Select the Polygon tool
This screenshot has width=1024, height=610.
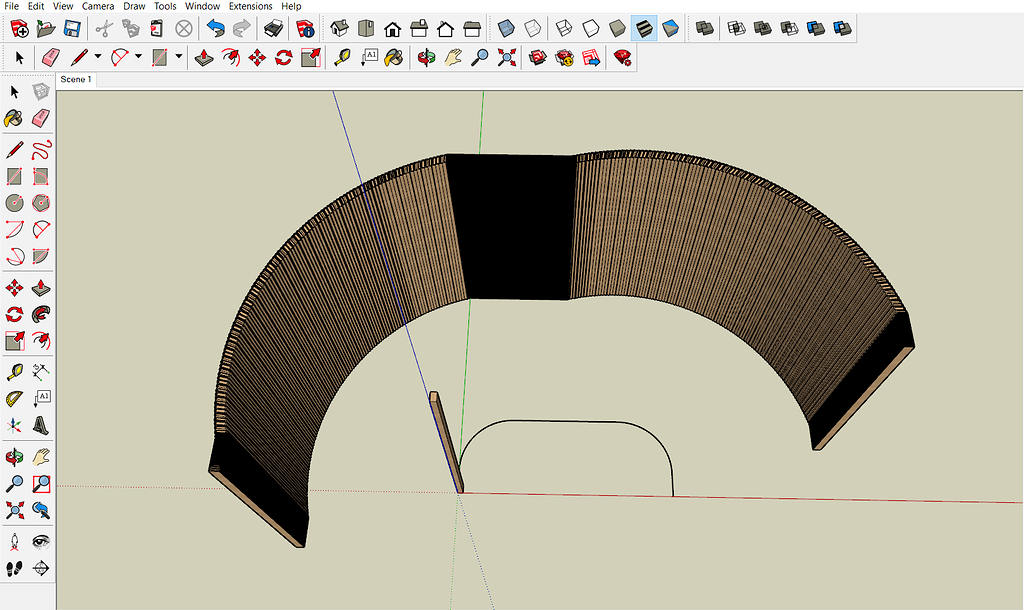click(x=41, y=203)
